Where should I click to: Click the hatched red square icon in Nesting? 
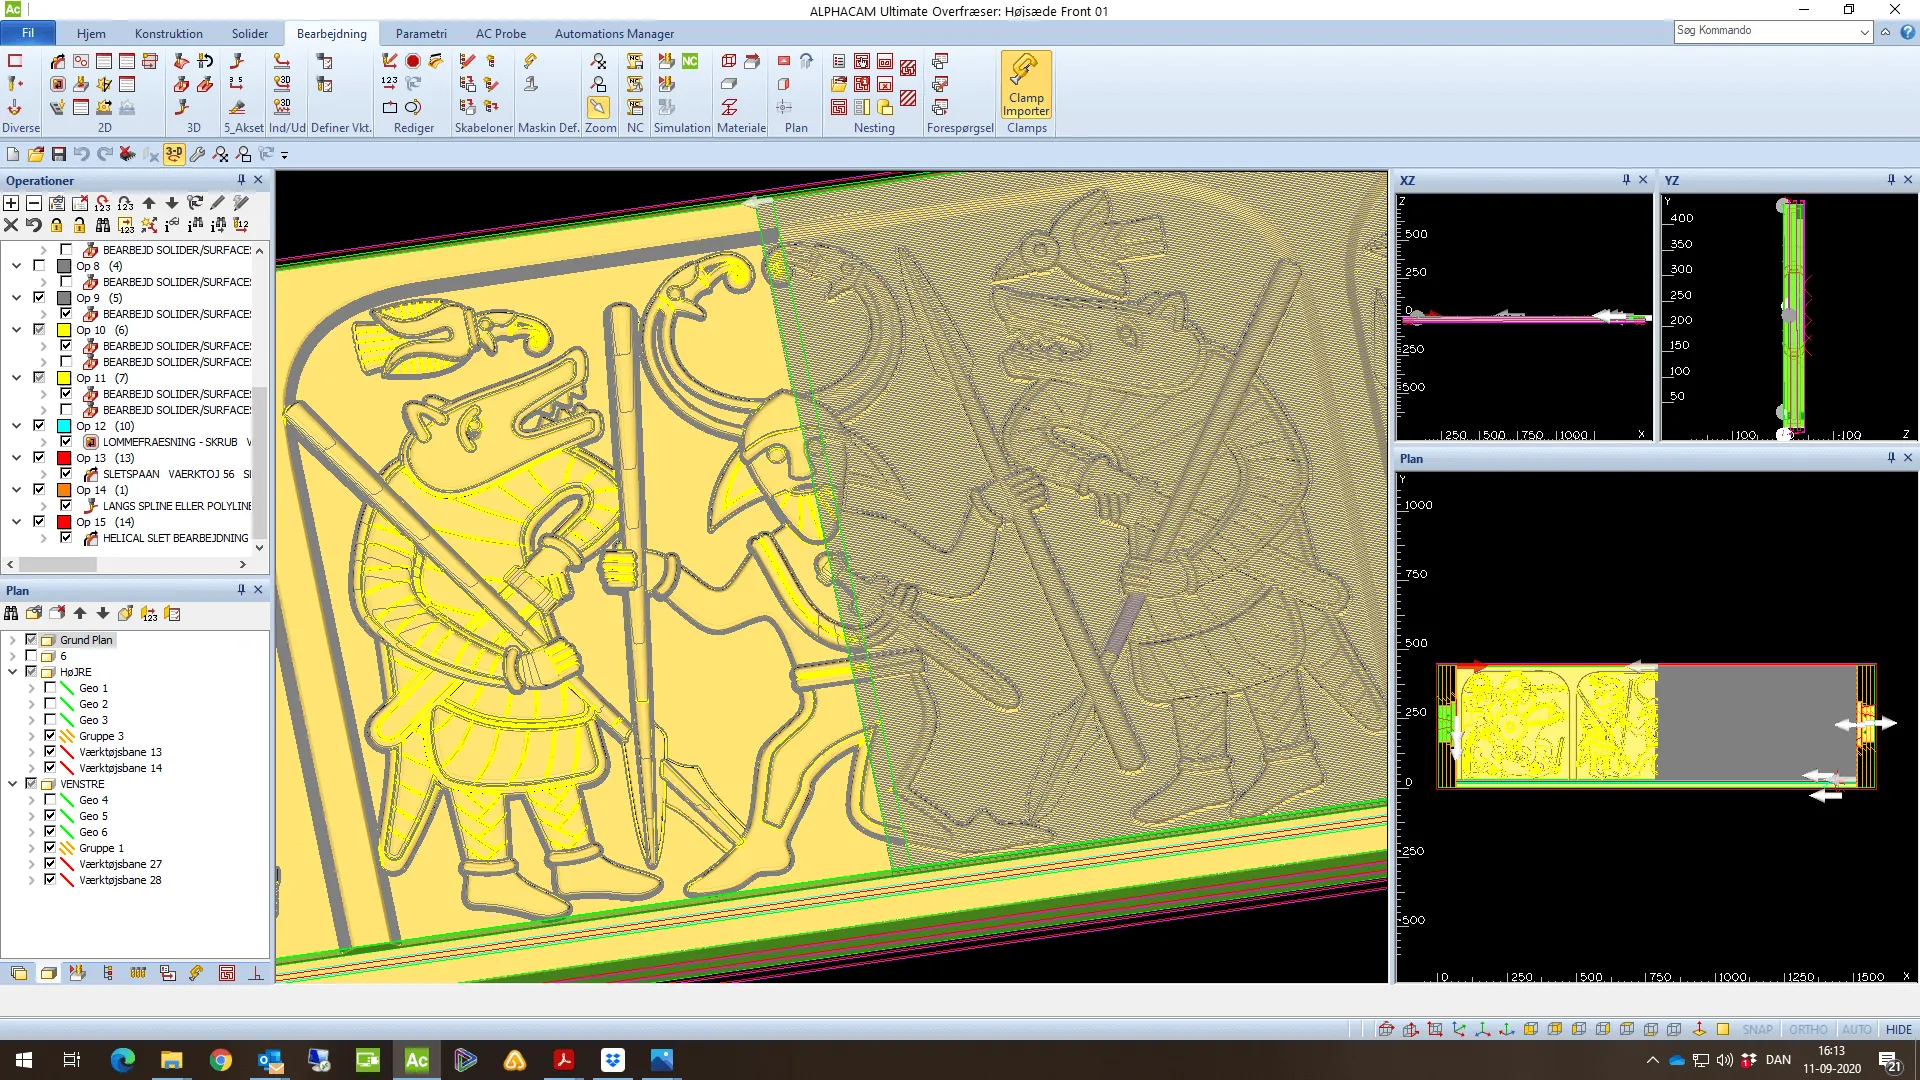click(908, 98)
